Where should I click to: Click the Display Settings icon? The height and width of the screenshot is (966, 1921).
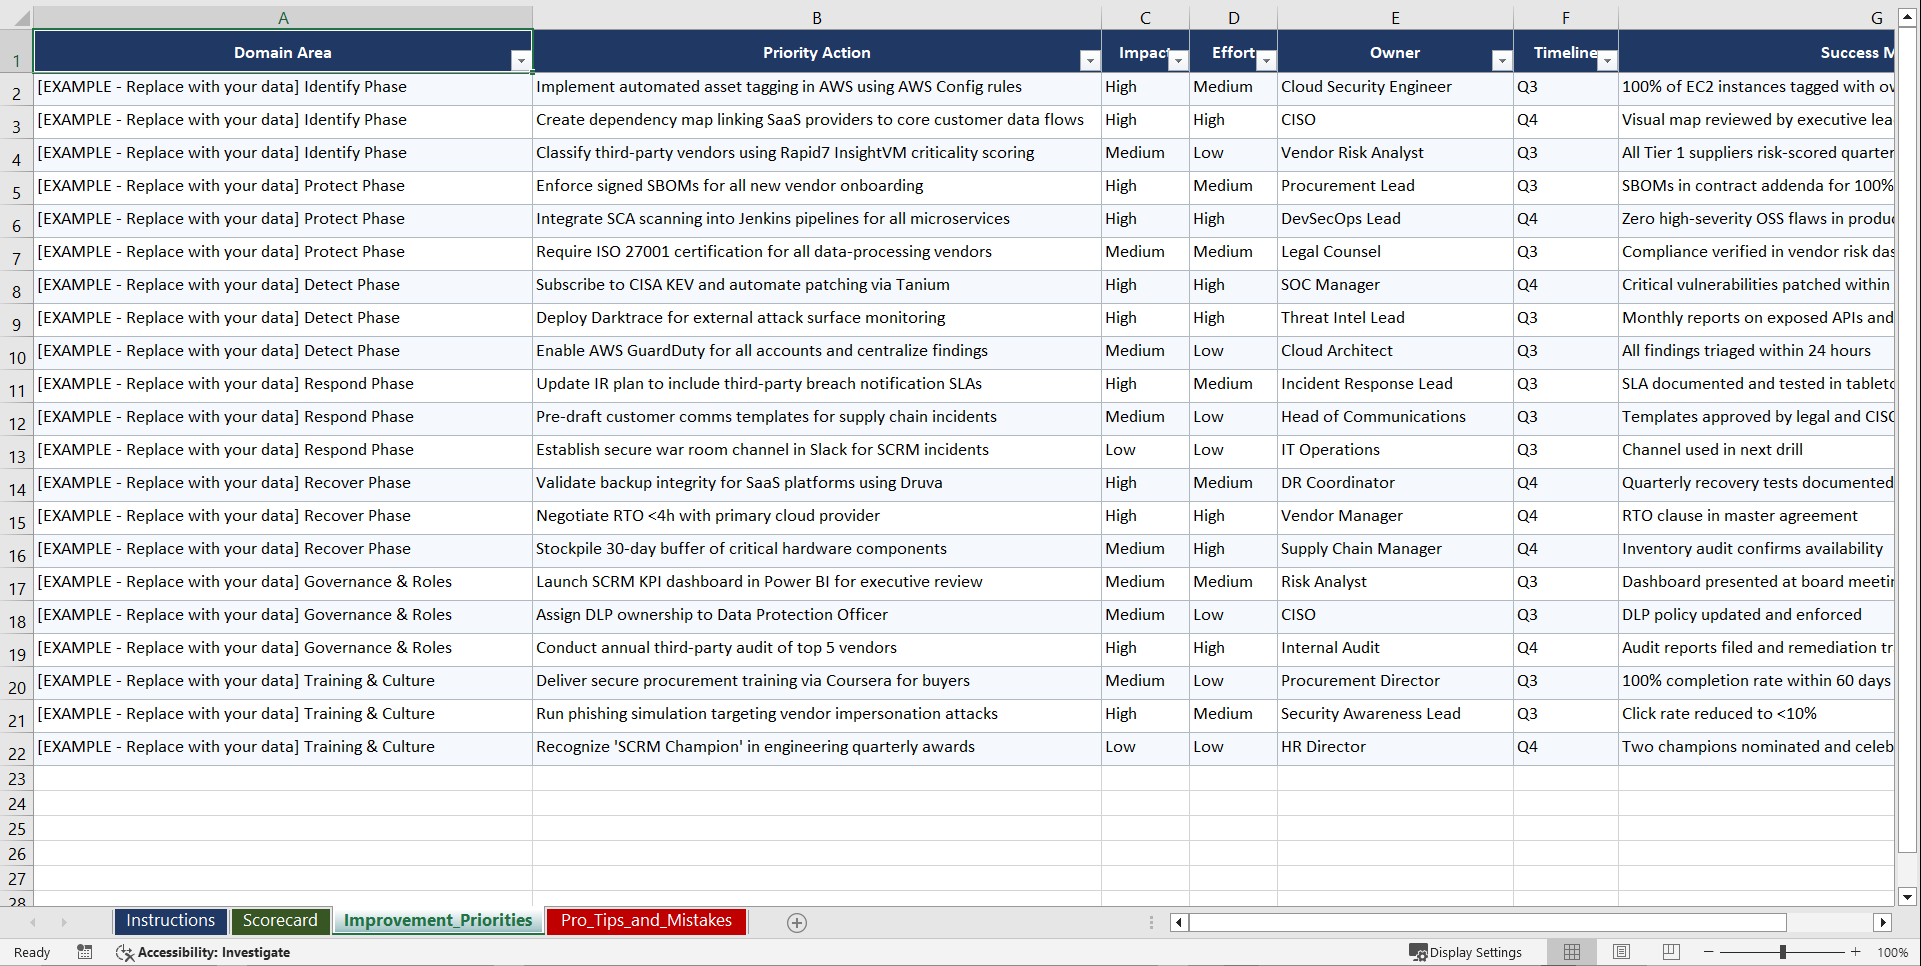pyautogui.click(x=1466, y=952)
